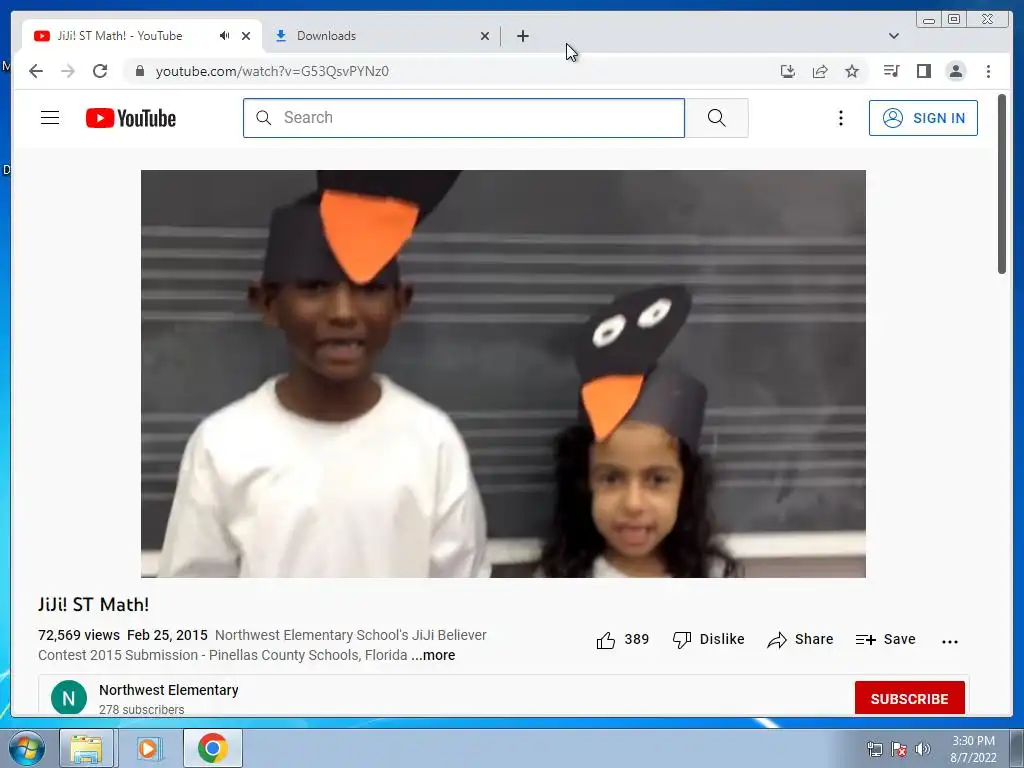Click the Chrome taskbar icon
The image size is (1024, 768).
(213, 748)
